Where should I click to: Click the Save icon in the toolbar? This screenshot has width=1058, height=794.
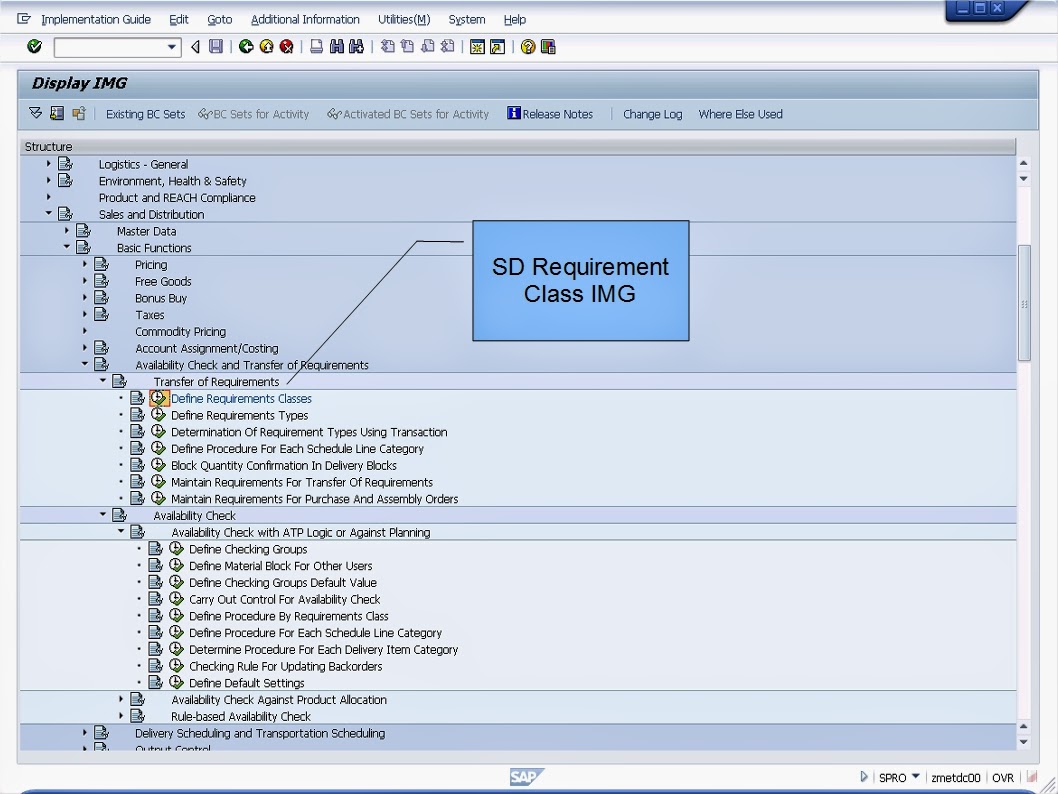tap(215, 46)
